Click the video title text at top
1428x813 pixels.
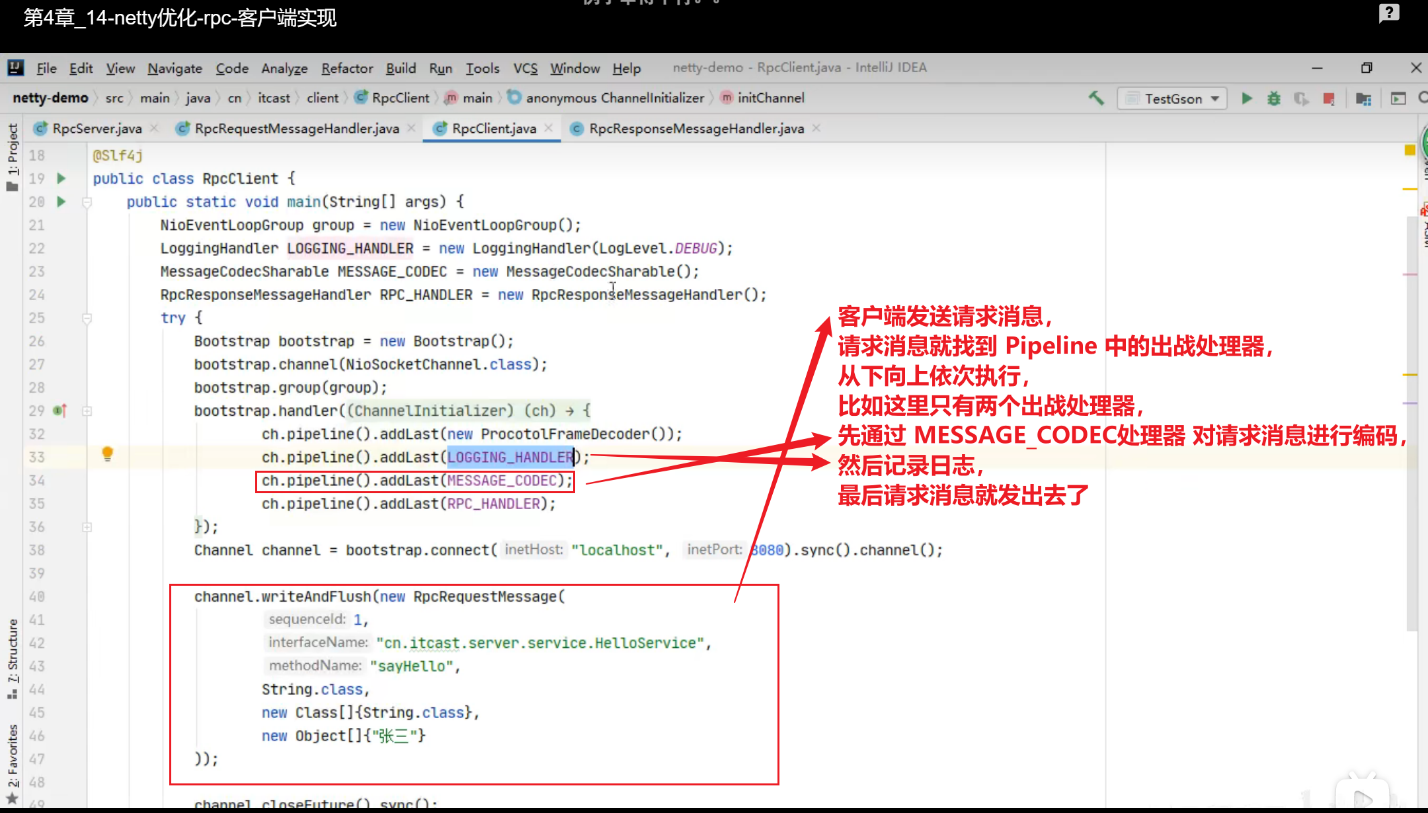click(x=180, y=17)
